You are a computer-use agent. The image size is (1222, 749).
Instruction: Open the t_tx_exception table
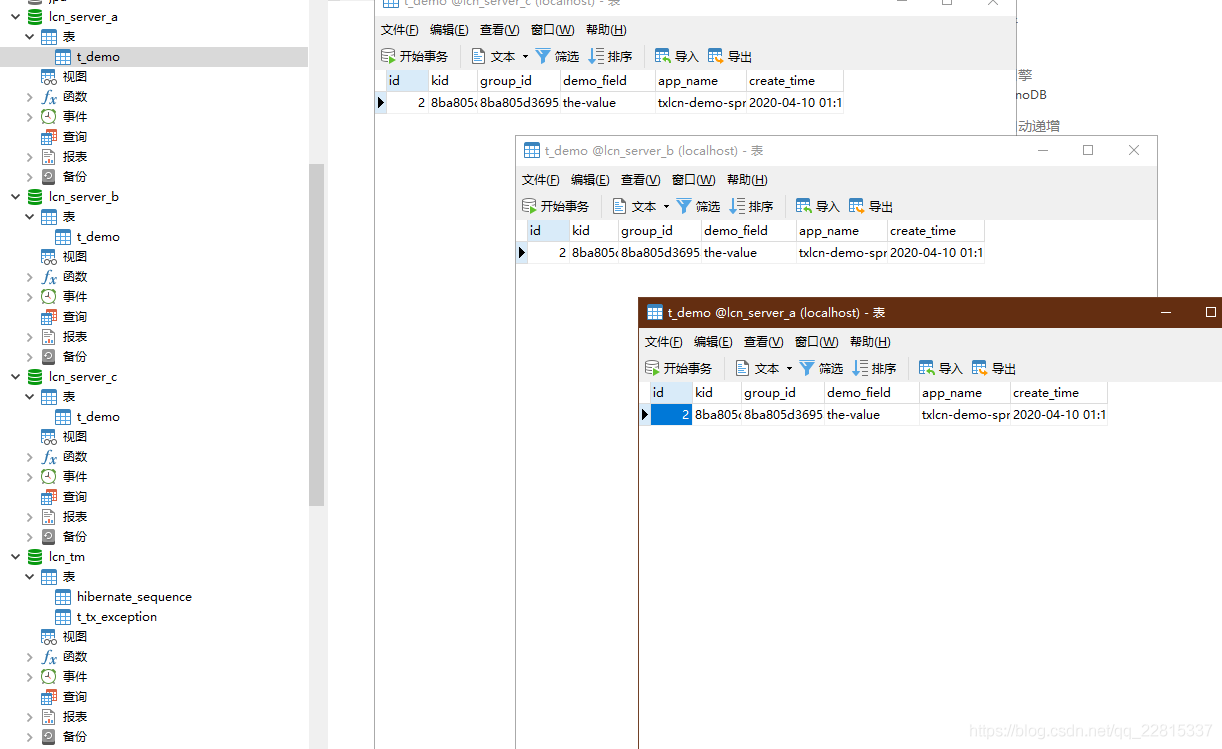point(117,617)
